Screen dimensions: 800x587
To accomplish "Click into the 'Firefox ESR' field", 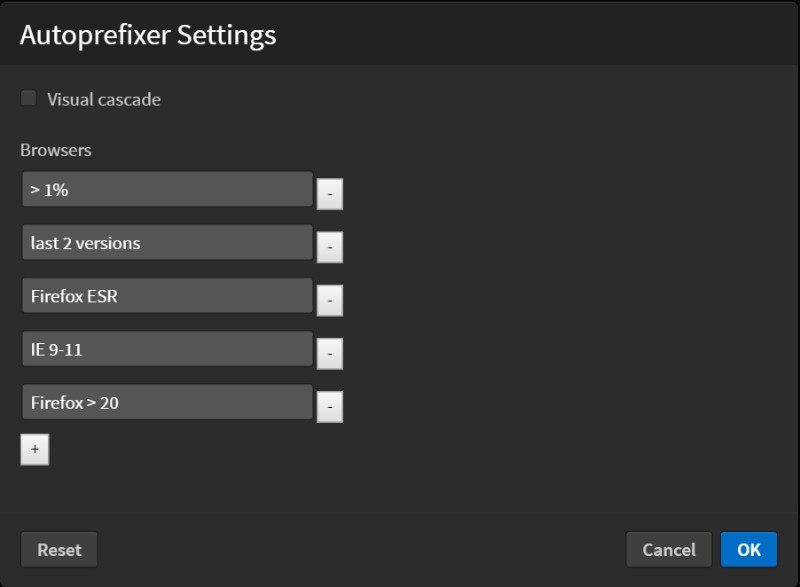I will coord(167,296).
